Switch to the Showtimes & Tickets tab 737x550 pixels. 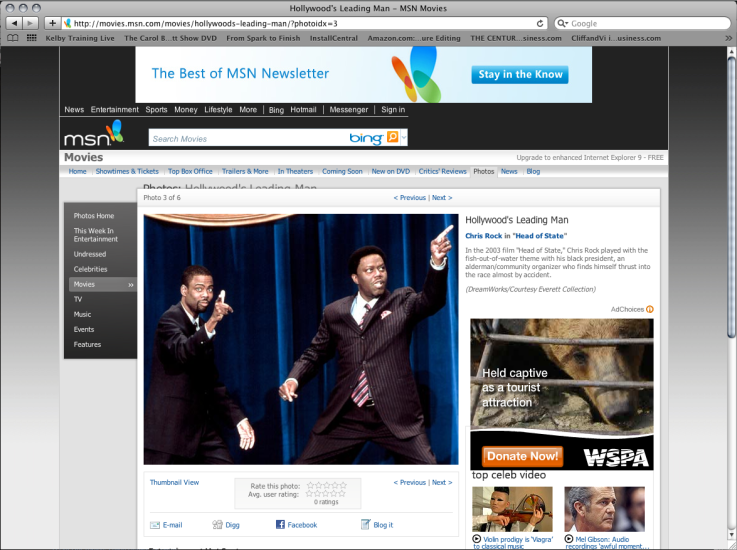click(127, 172)
